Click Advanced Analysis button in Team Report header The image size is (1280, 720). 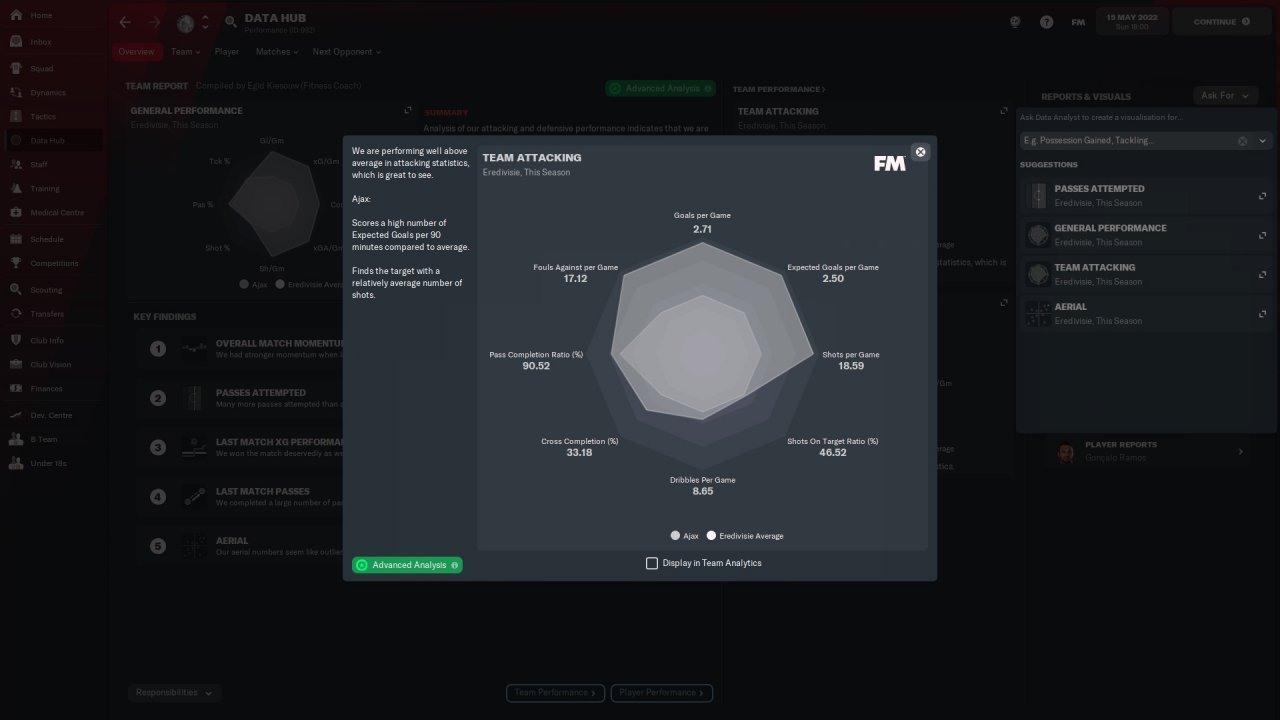coord(660,88)
